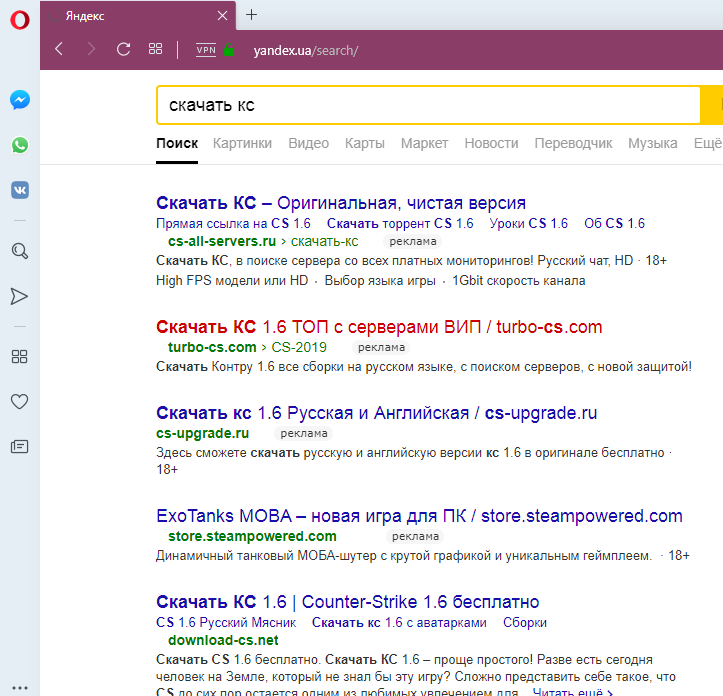
Task: Open Speed Dial from the sidebar
Action: [19, 356]
